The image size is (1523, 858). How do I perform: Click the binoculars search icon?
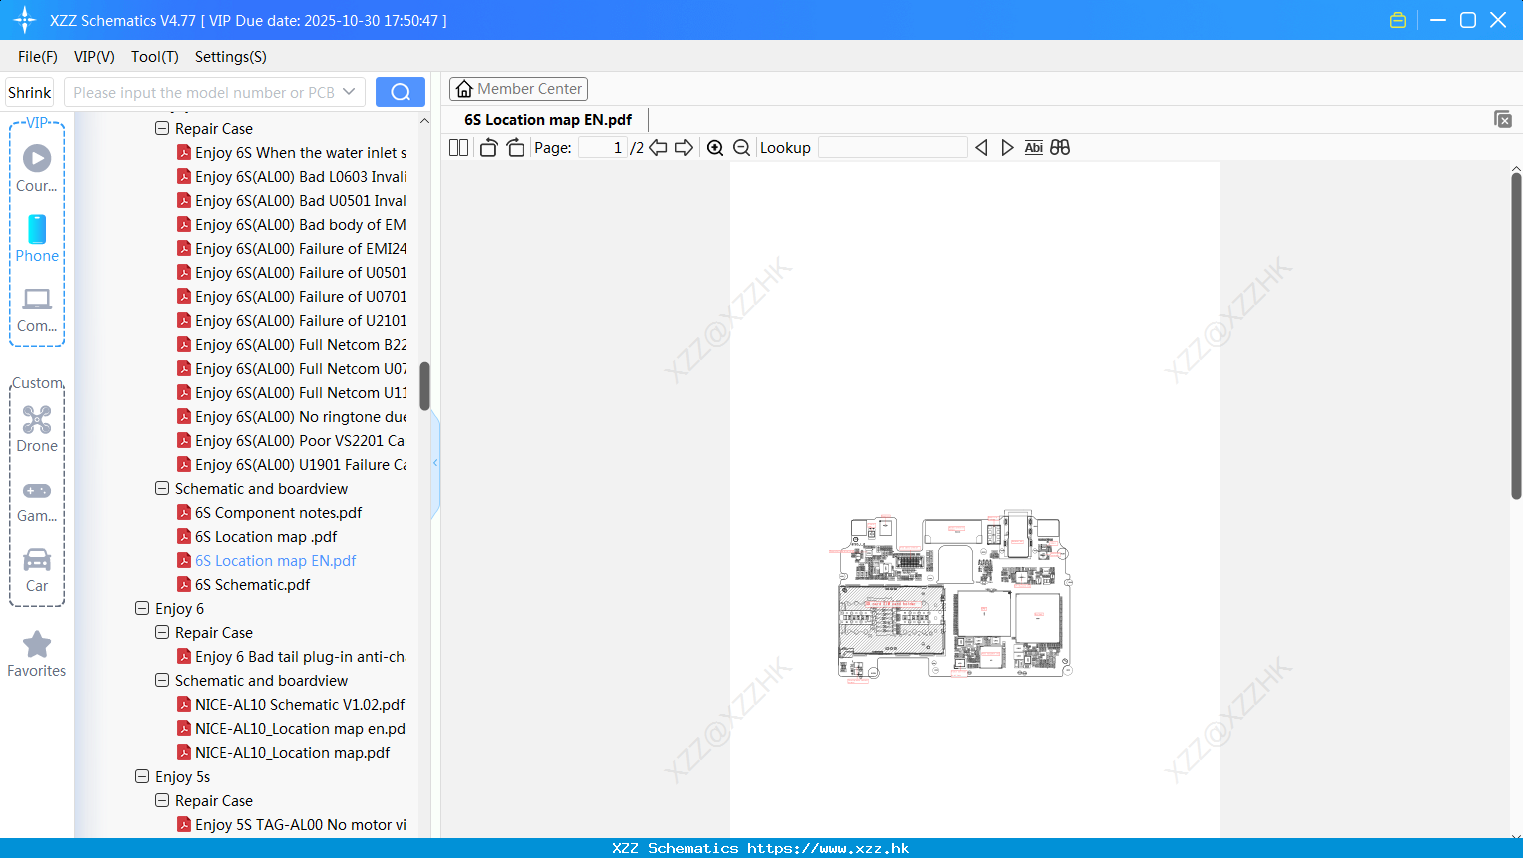click(x=1060, y=147)
